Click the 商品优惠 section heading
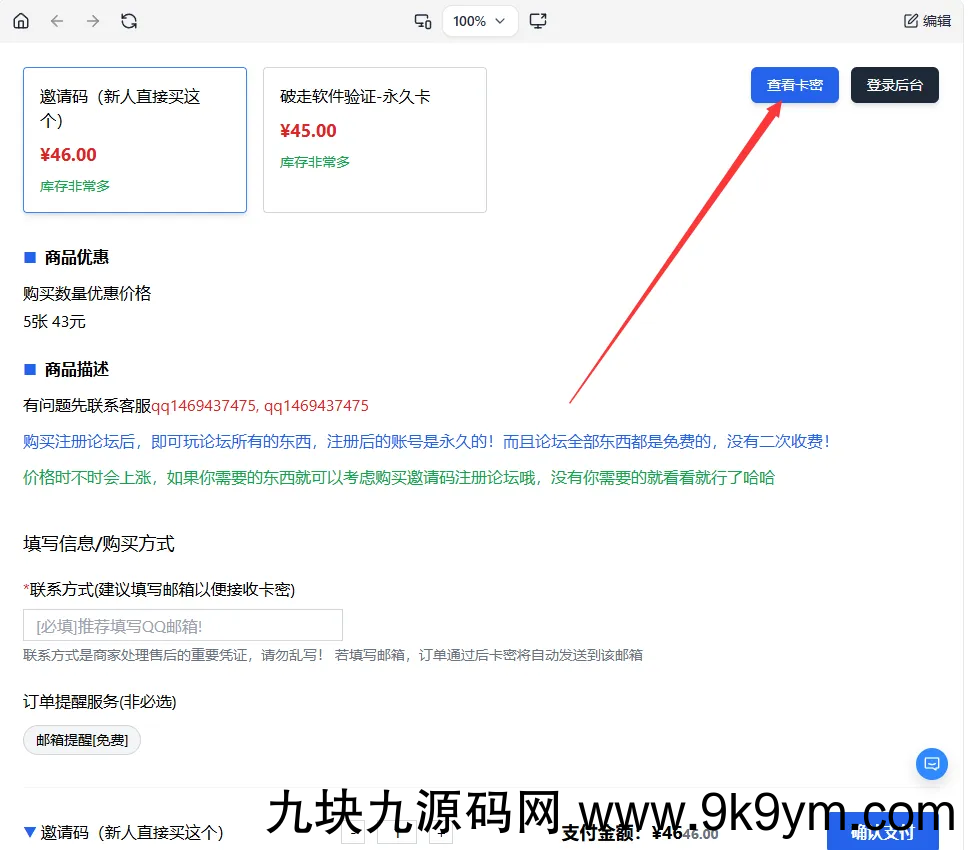 pyautogui.click(x=76, y=257)
